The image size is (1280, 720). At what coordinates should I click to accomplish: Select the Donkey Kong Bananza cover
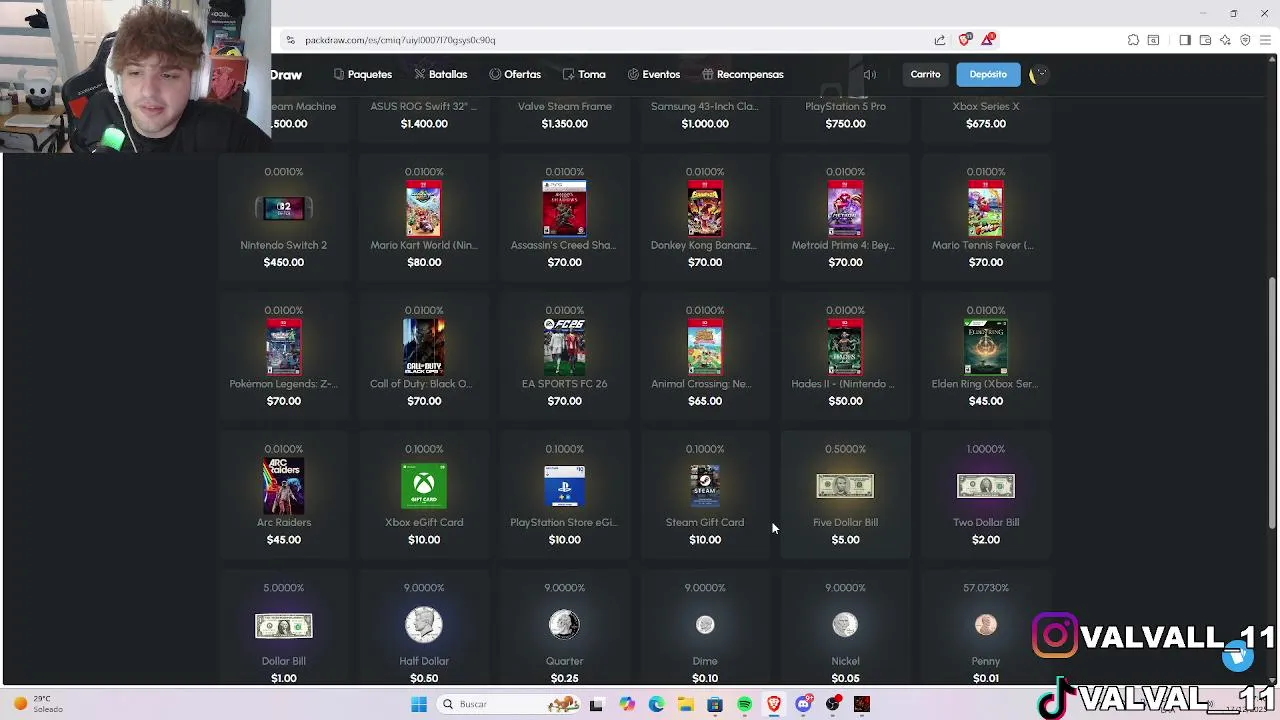click(705, 208)
